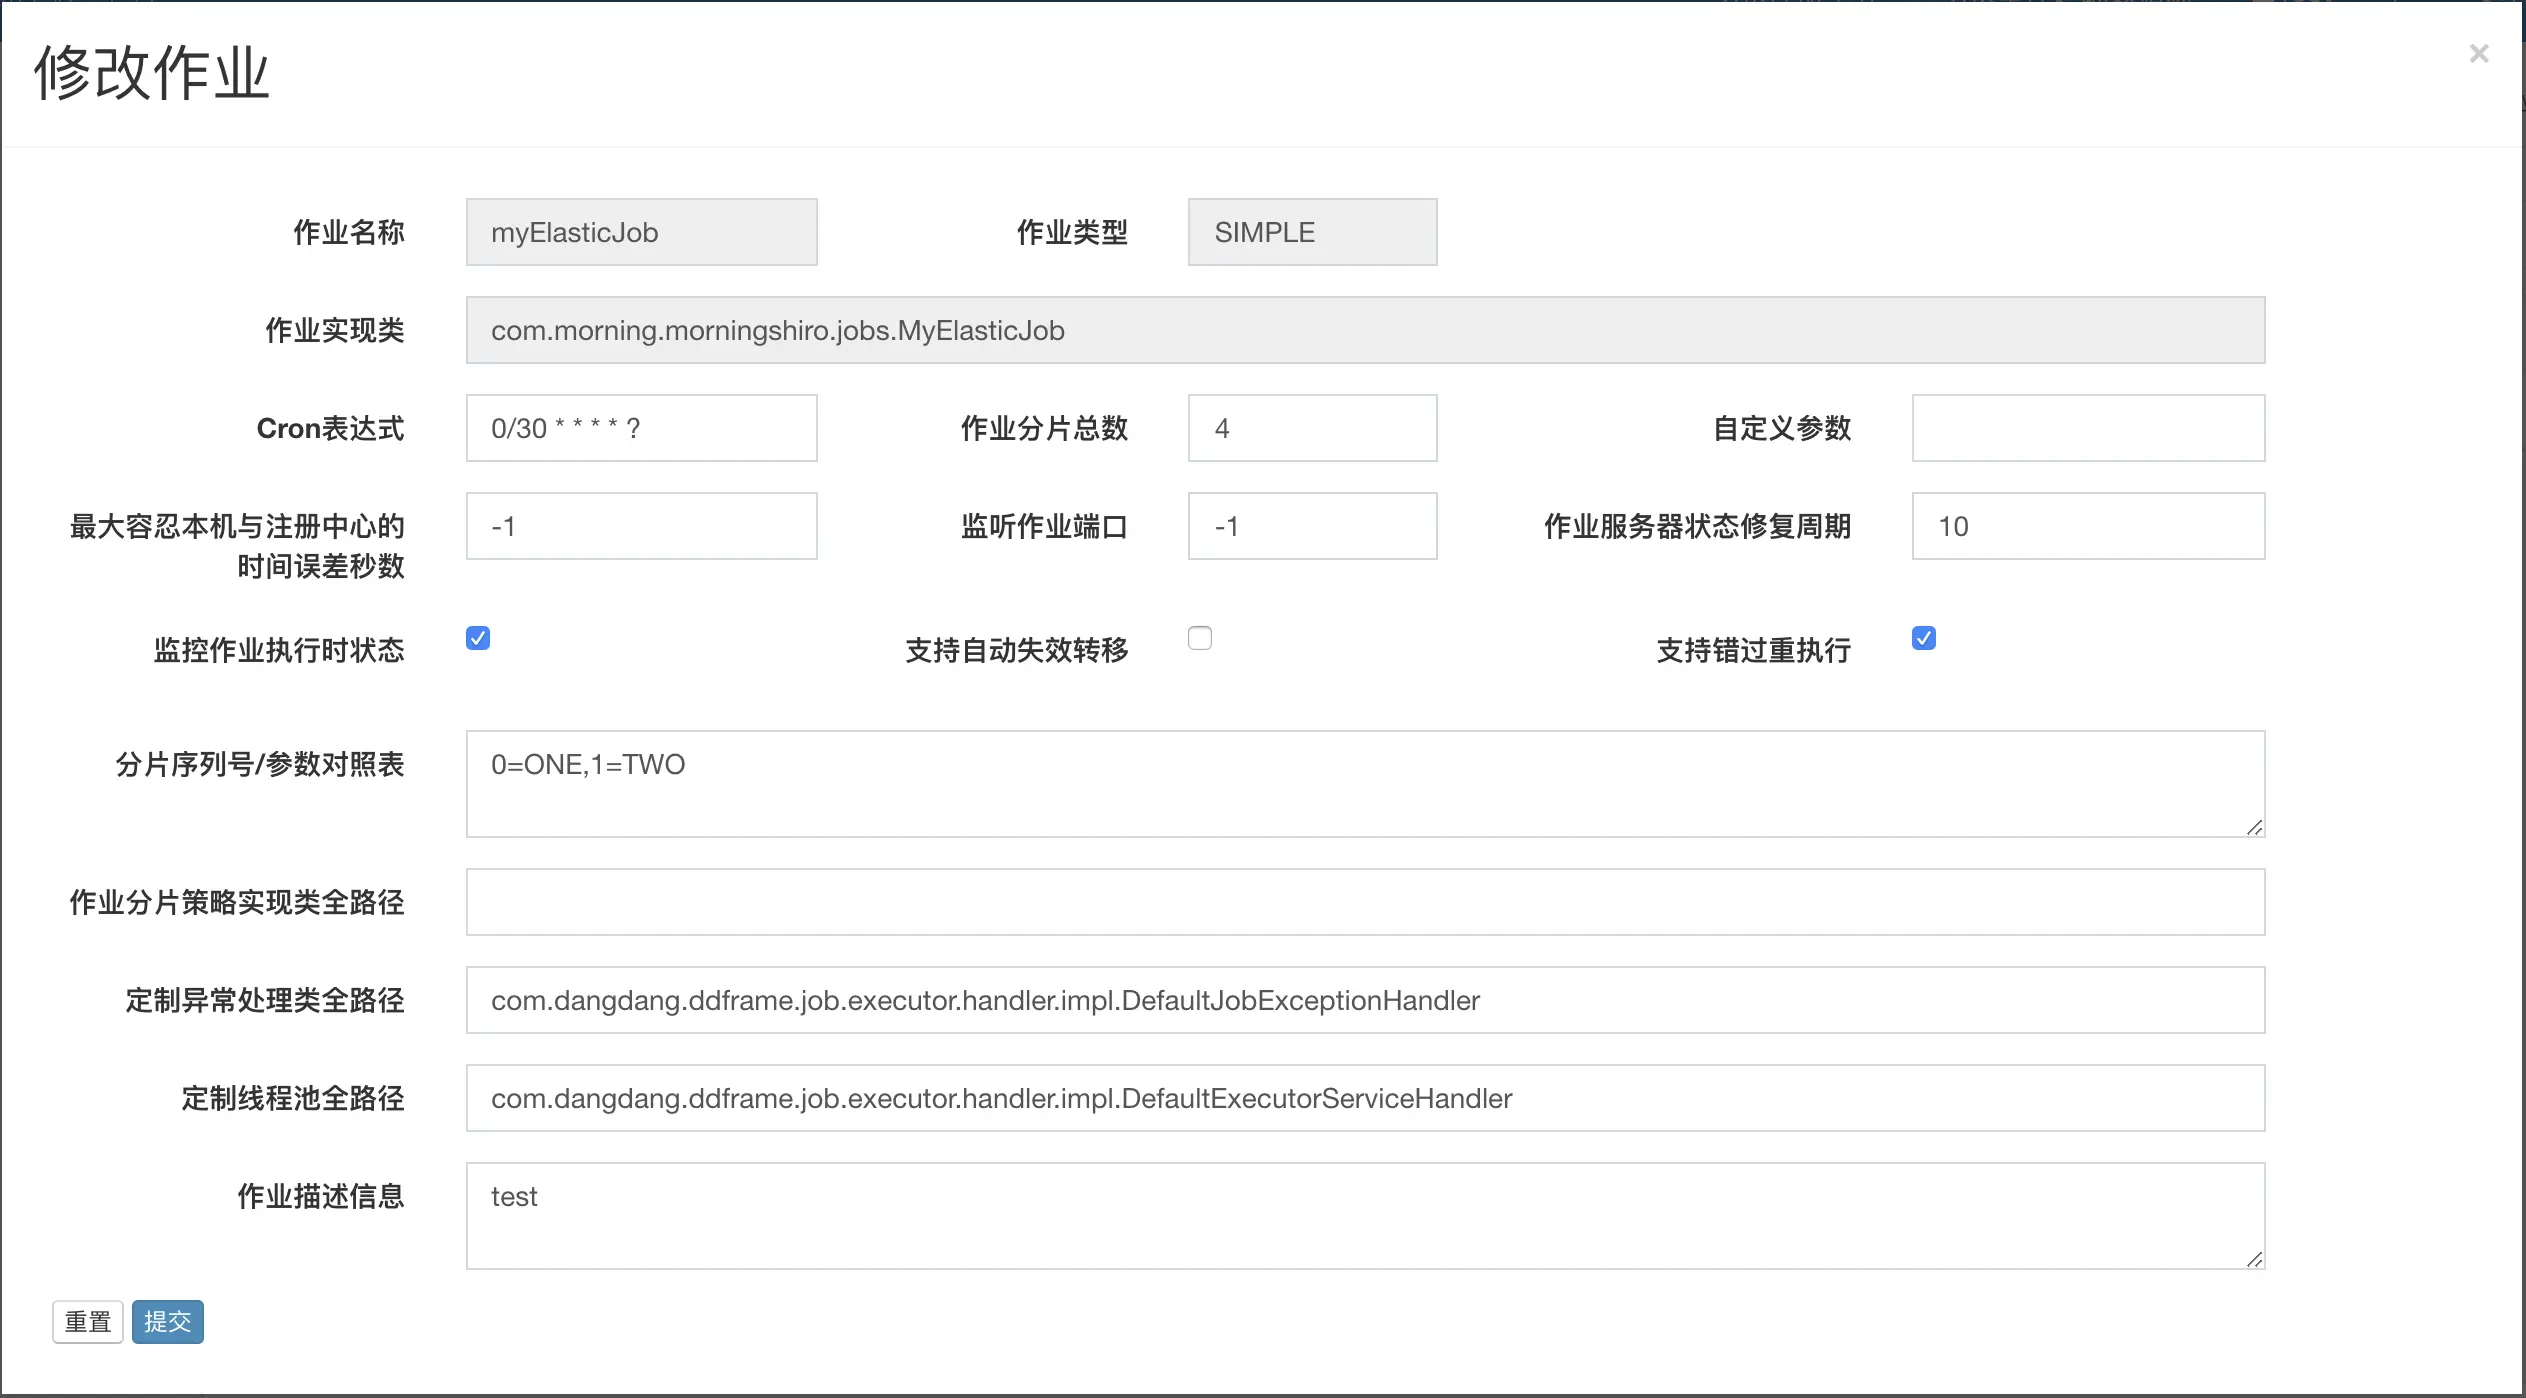Grab resize handle of 作业描述信息 textarea

pos(2254,1260)
